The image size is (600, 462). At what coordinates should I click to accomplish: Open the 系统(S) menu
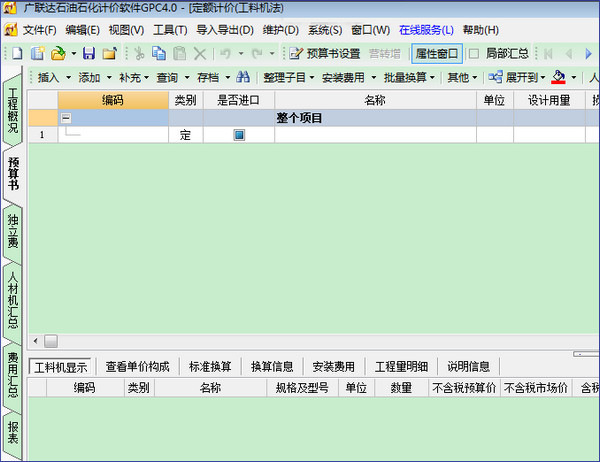(325, 30)
